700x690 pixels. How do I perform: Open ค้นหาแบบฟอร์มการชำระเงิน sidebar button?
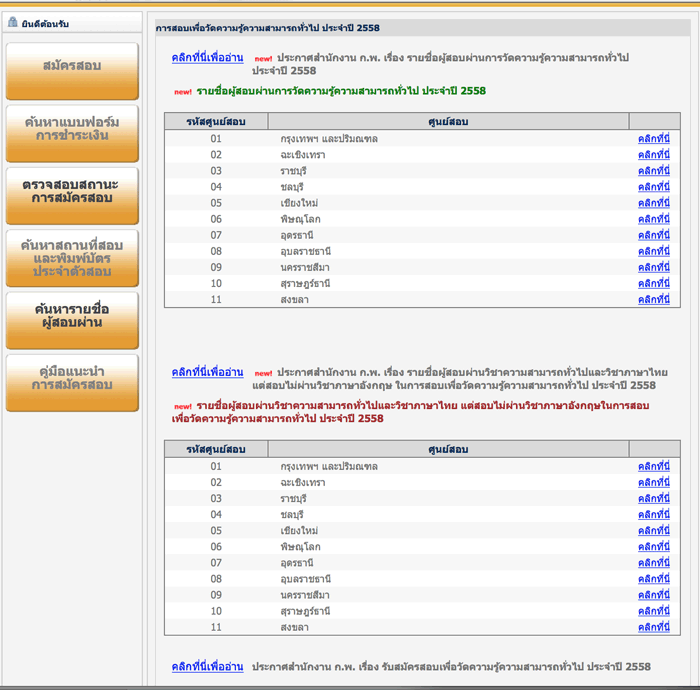pos(71,129)
